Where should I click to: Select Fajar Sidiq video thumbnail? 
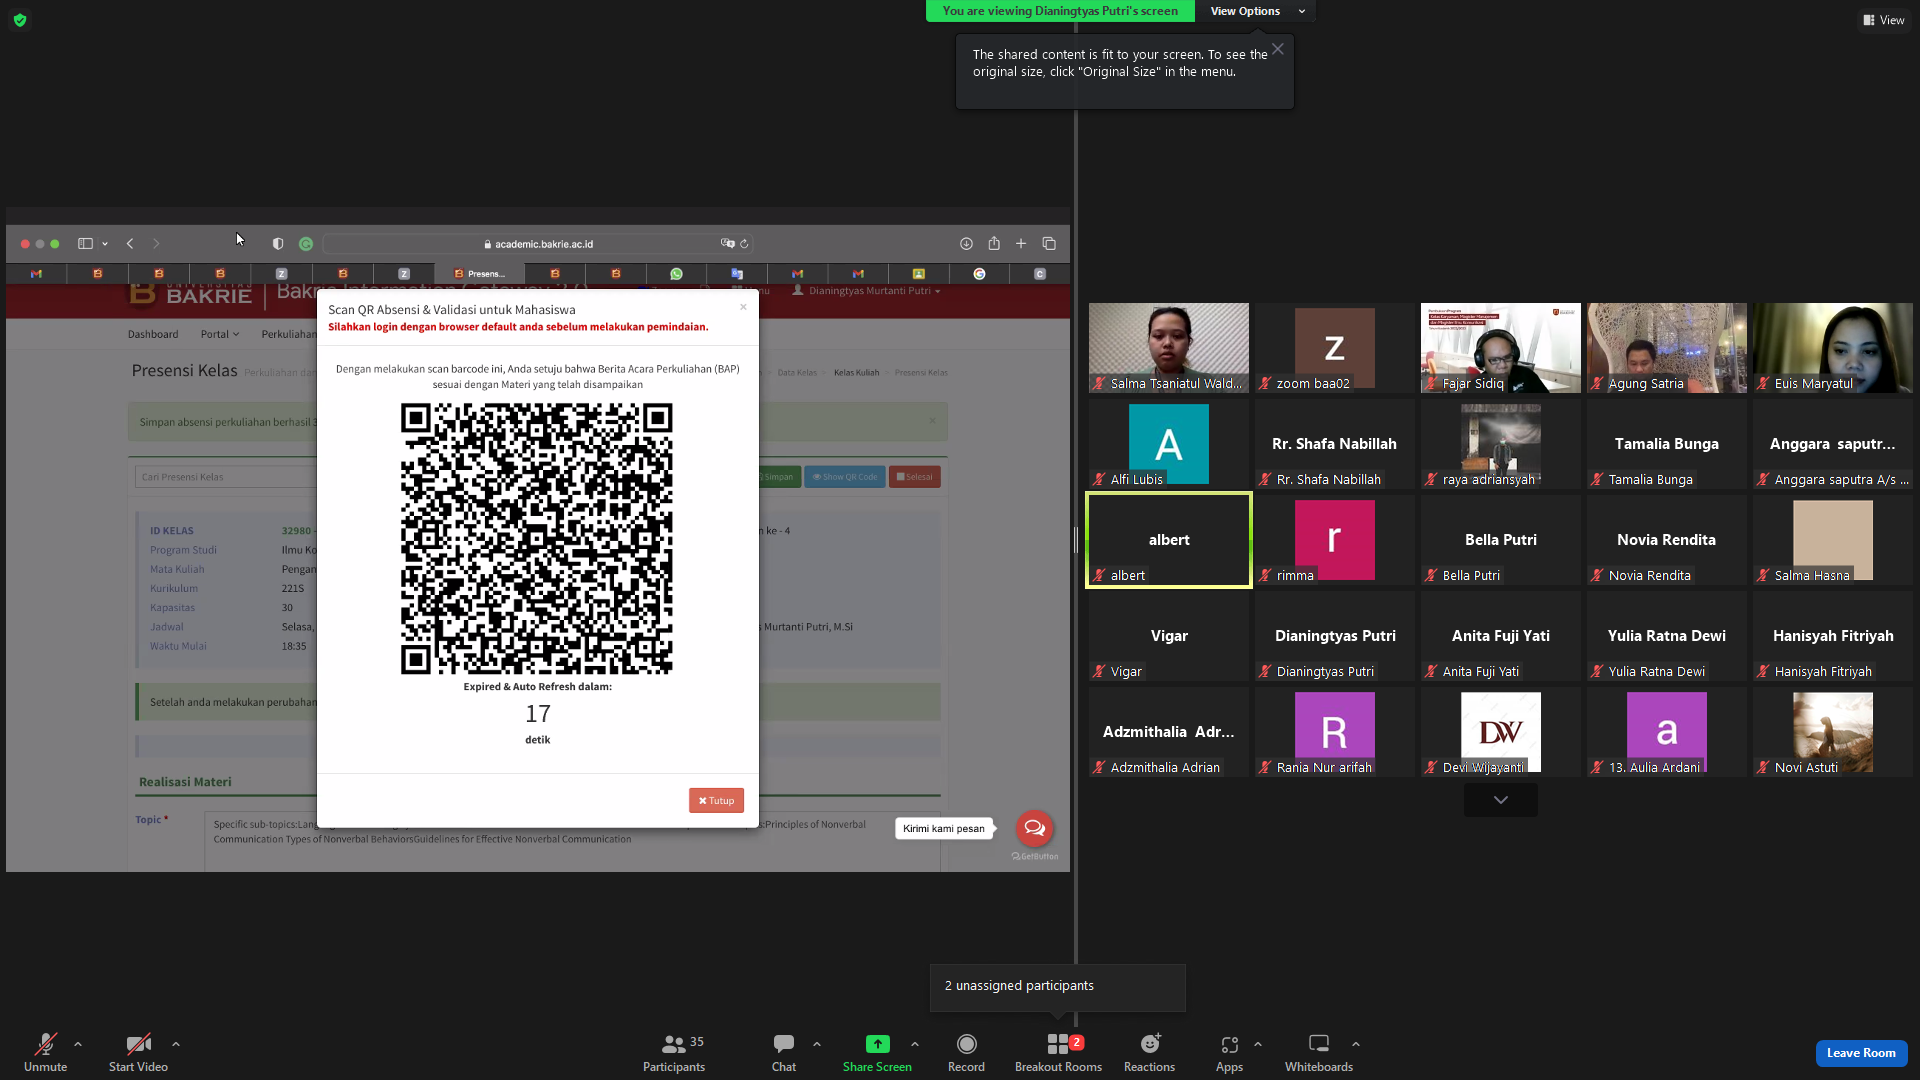(1501, 348)
